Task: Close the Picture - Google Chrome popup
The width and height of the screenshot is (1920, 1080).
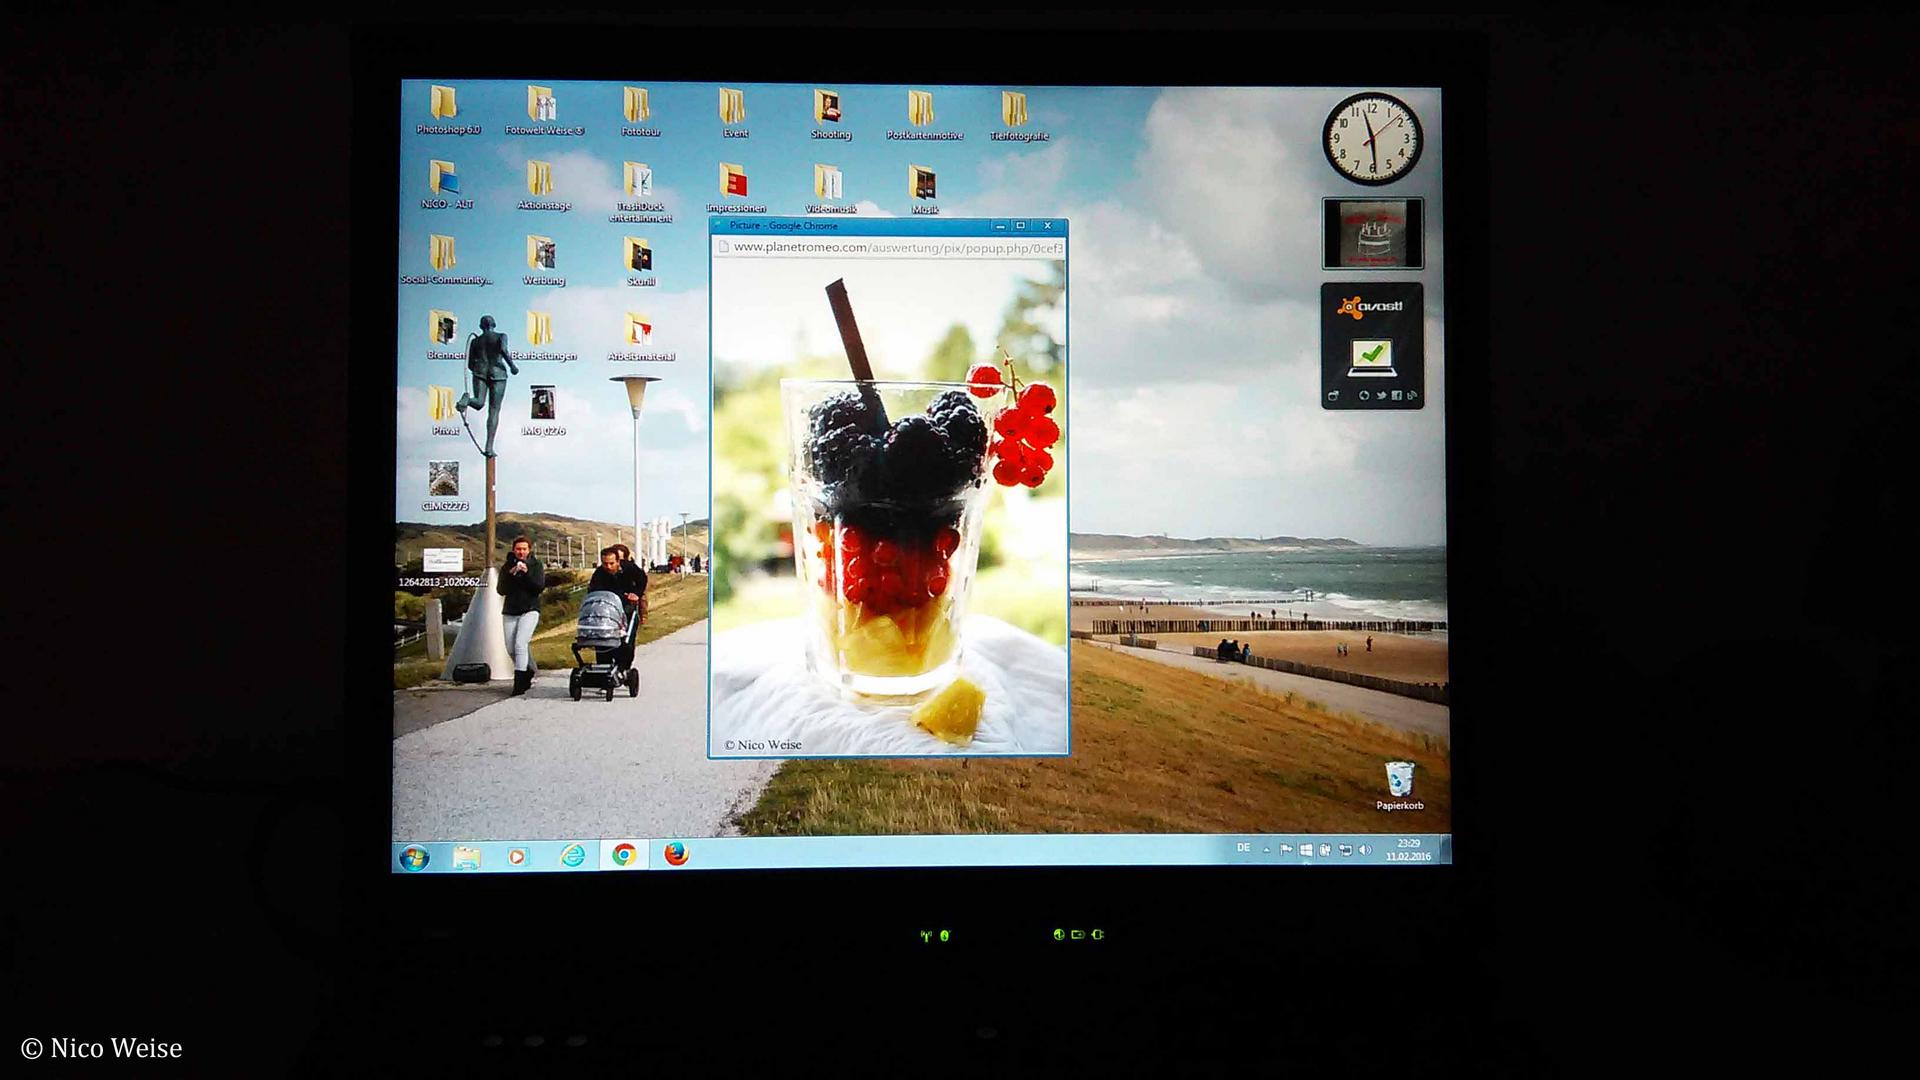Action: [1047, 226]
